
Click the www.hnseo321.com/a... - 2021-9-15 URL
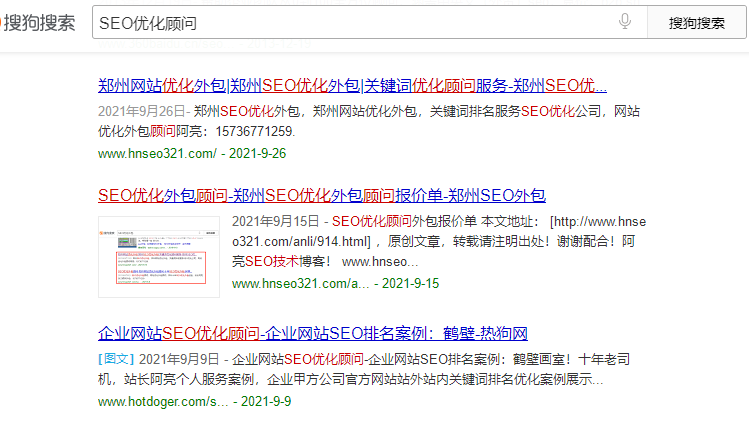[335, 284]
